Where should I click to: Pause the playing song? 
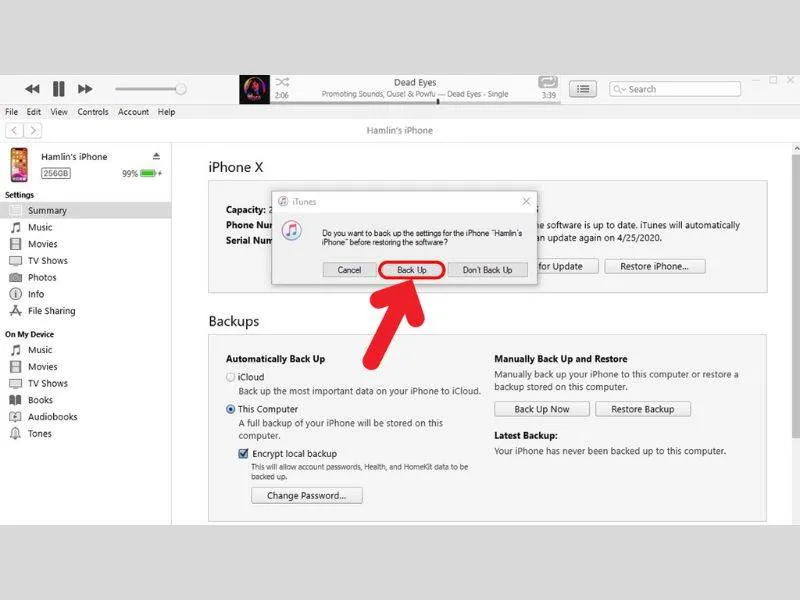[x=59, y=89]
